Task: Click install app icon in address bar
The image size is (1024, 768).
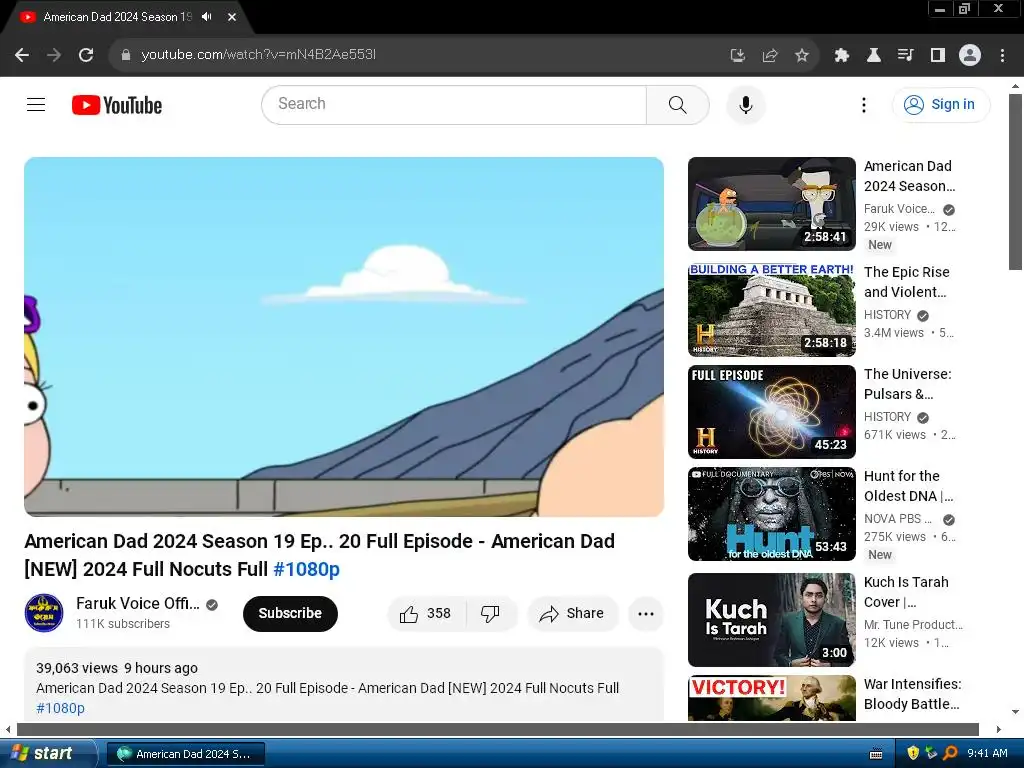Action: 737,55
